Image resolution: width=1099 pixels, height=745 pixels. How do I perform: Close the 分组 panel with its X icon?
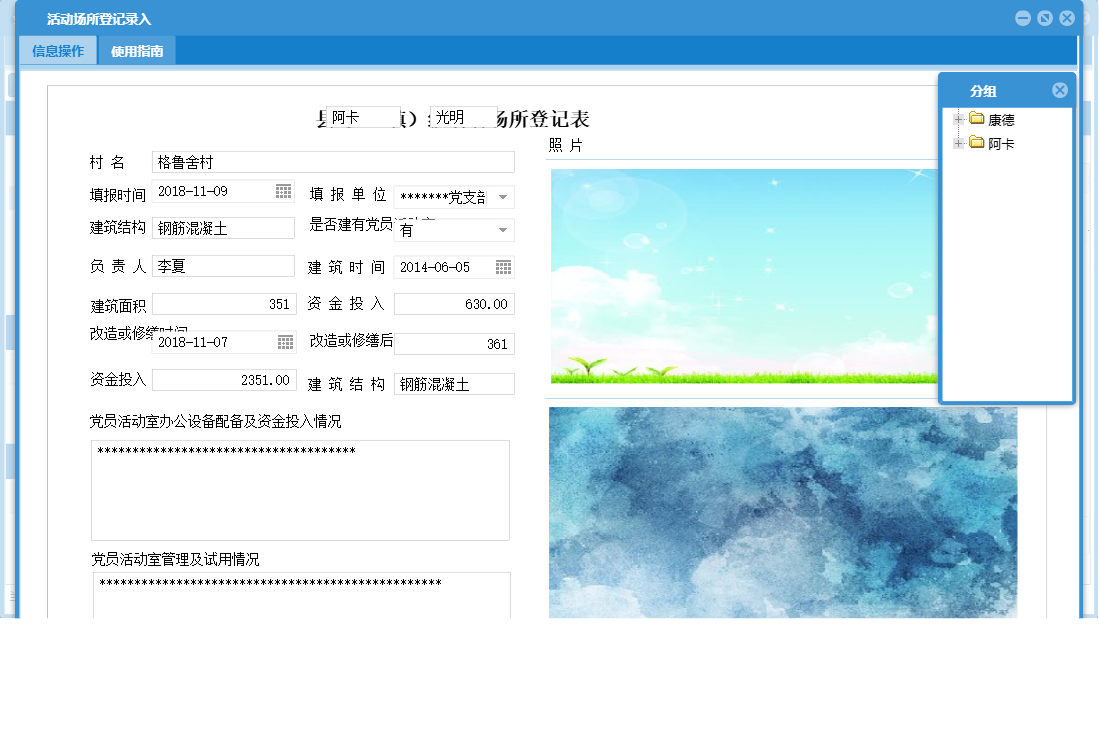pyautogui.click(x=1059, y=89)
